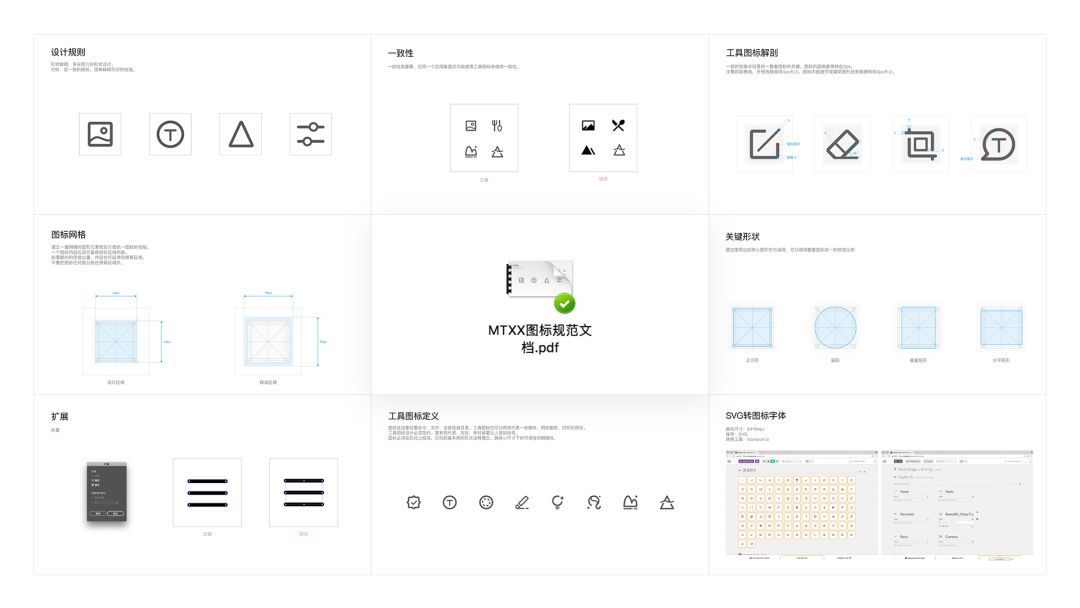Open the MTXX图标规范文档.pdf file icon
The width and height of the screenshot is (1080, 608).
point(541,286)
